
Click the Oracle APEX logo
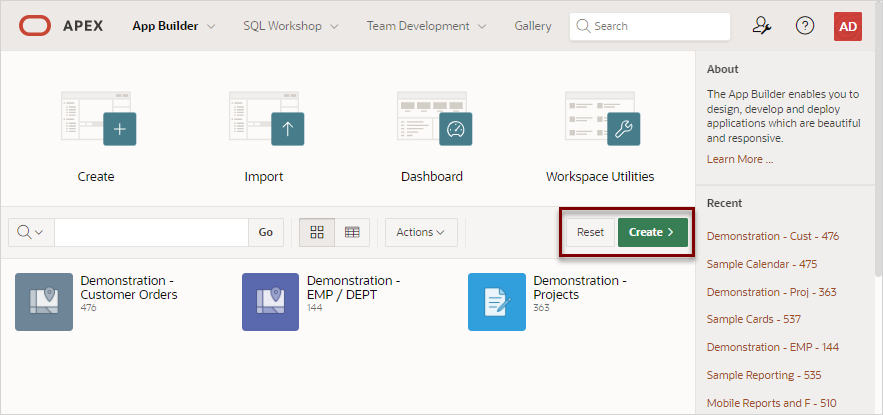pyautogui.click(x=61, y=26)
